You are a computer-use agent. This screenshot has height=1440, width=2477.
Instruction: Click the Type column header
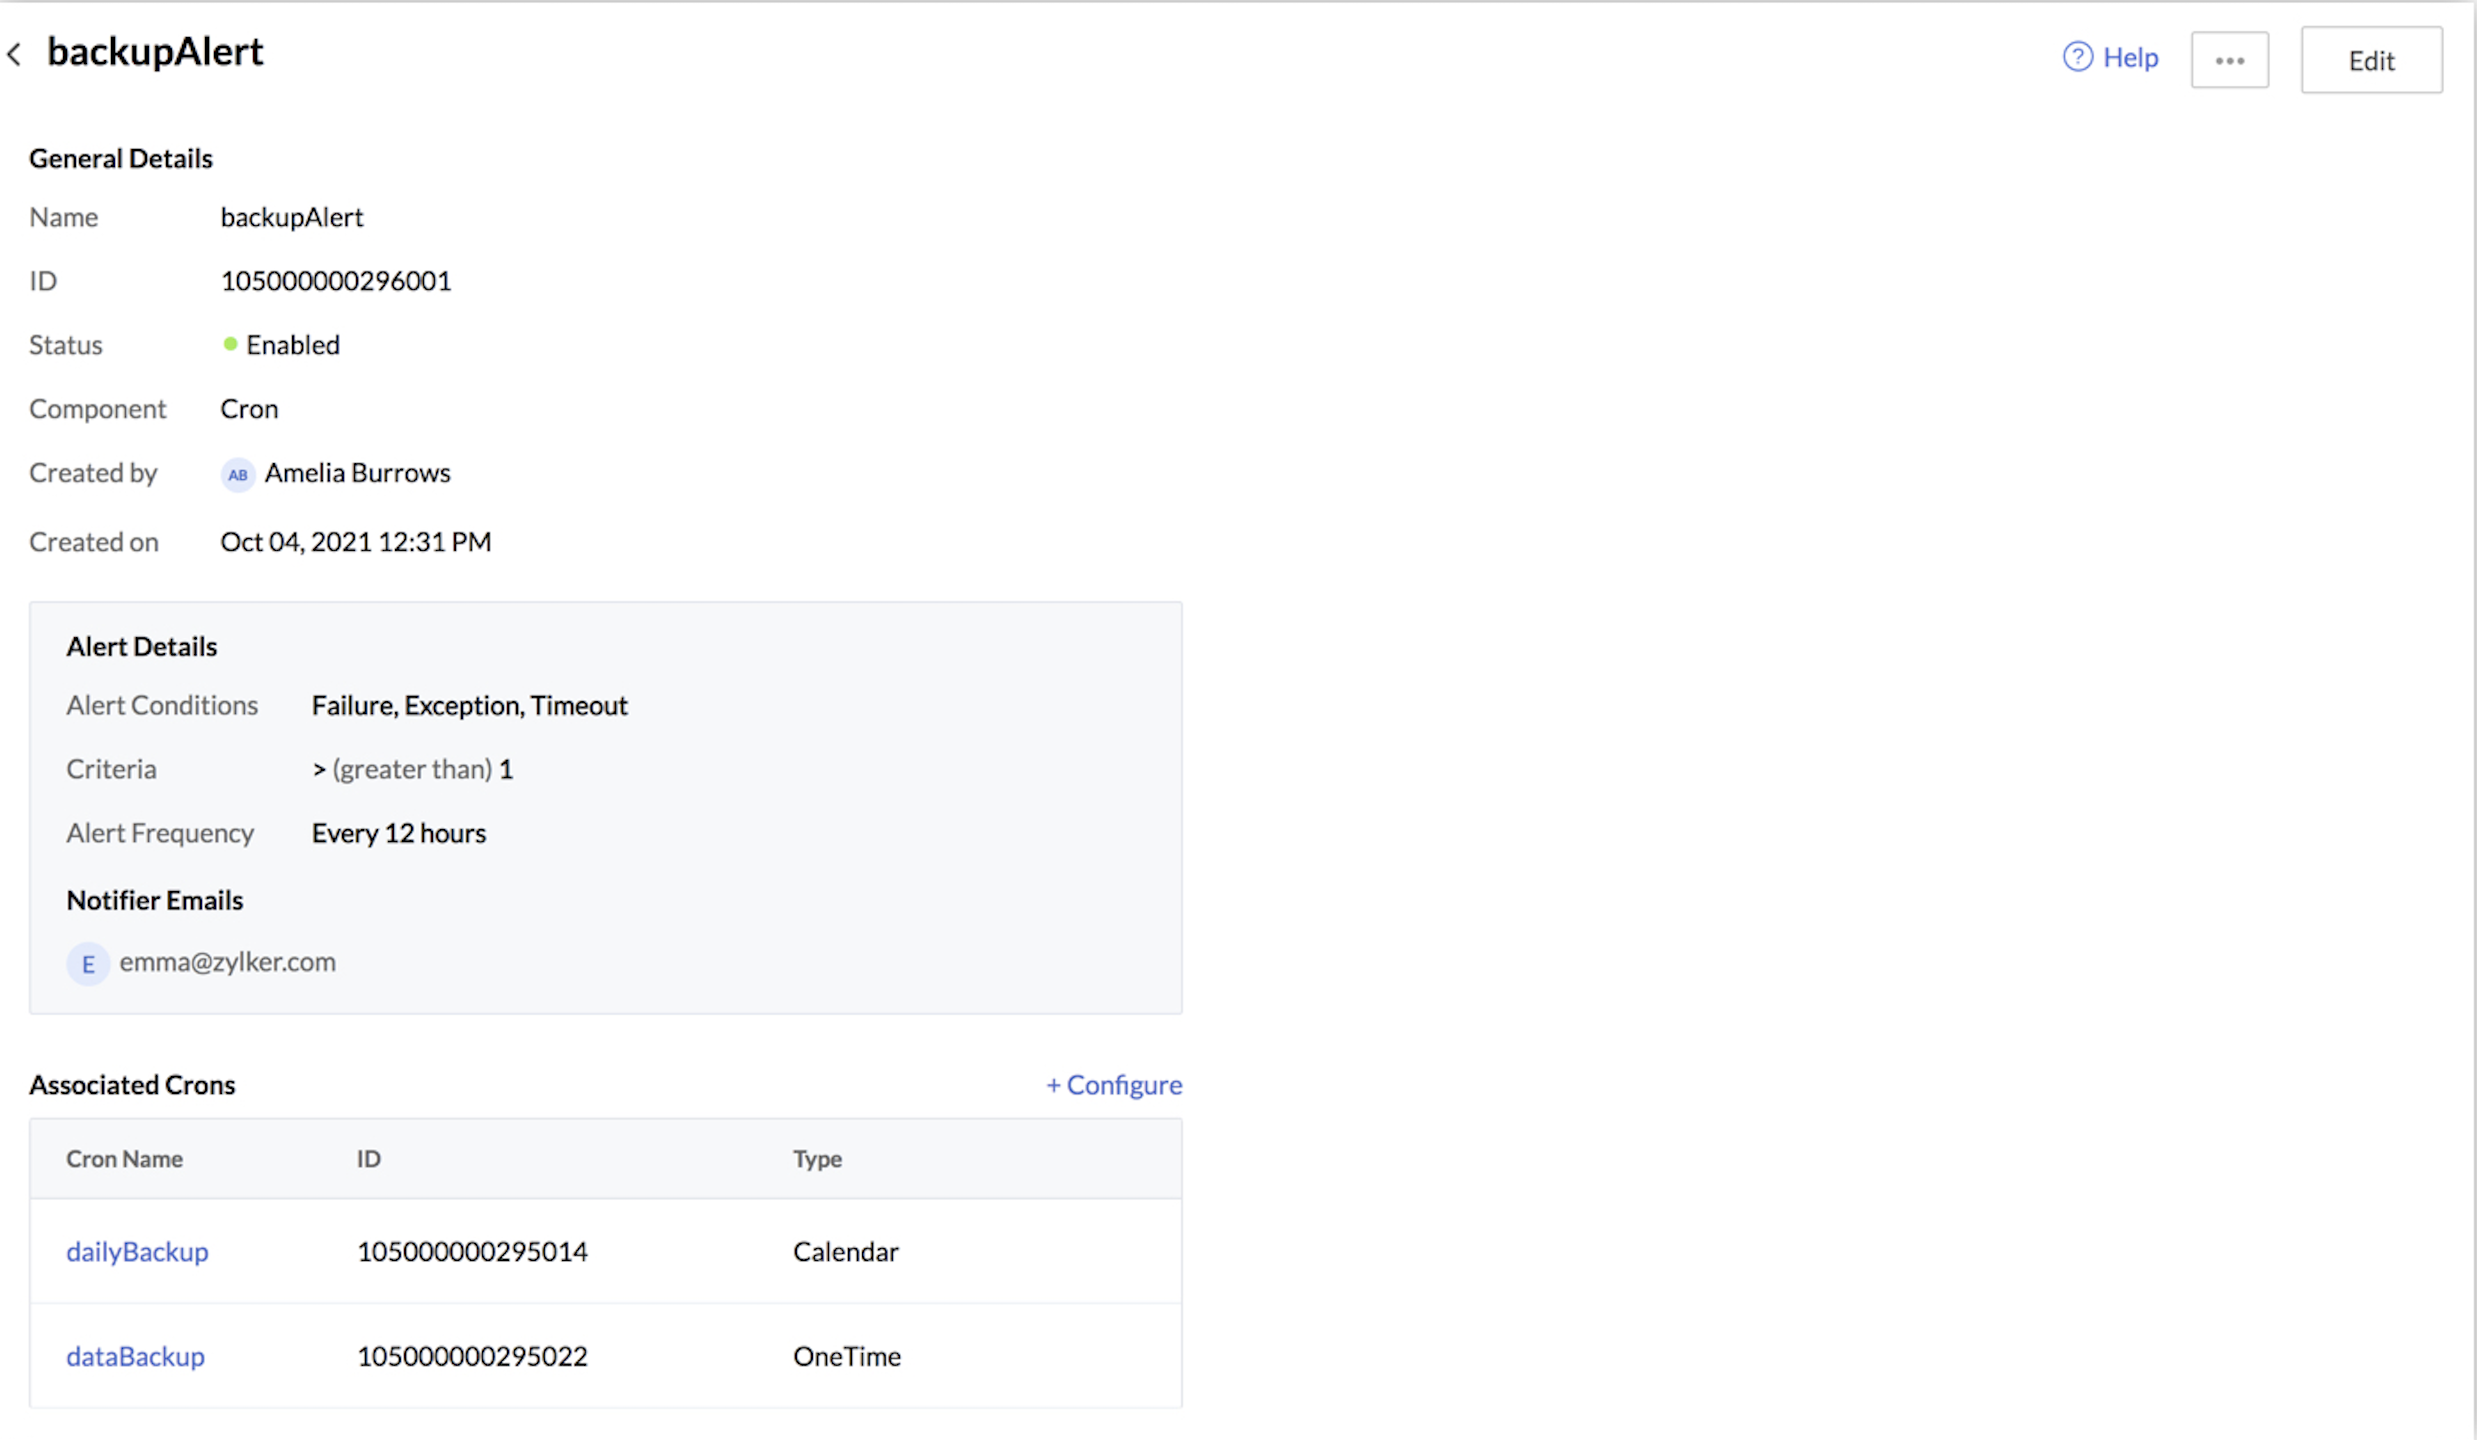(817, 1159)
